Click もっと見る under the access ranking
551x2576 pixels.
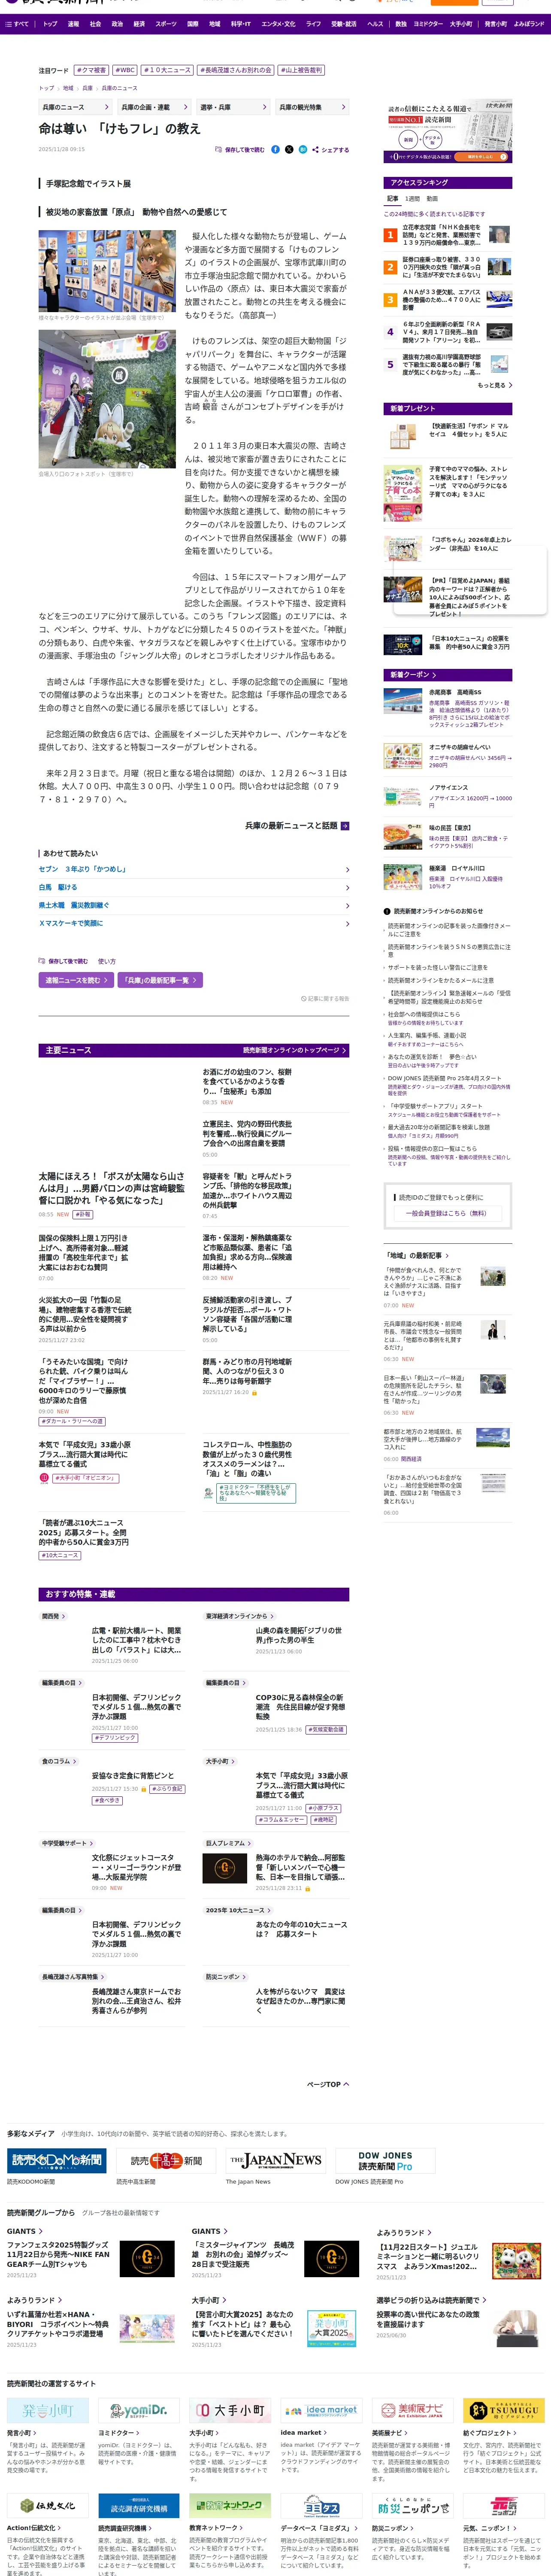coord(495,385)
